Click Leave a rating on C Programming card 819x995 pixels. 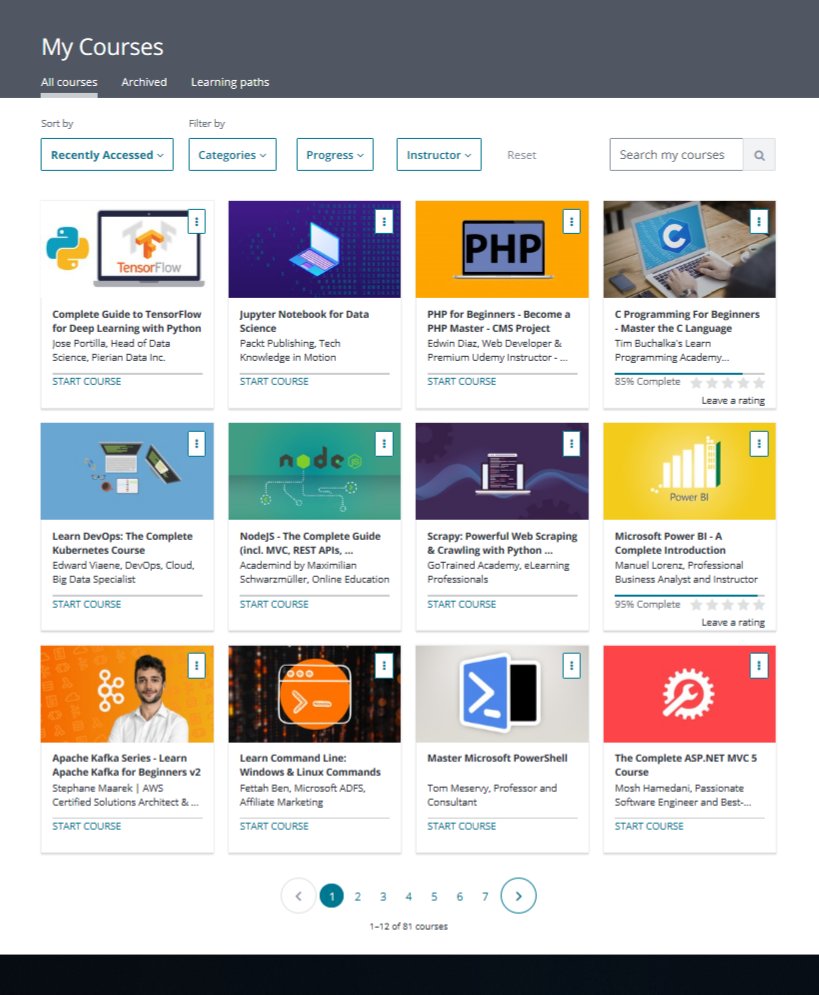(733, 400)
